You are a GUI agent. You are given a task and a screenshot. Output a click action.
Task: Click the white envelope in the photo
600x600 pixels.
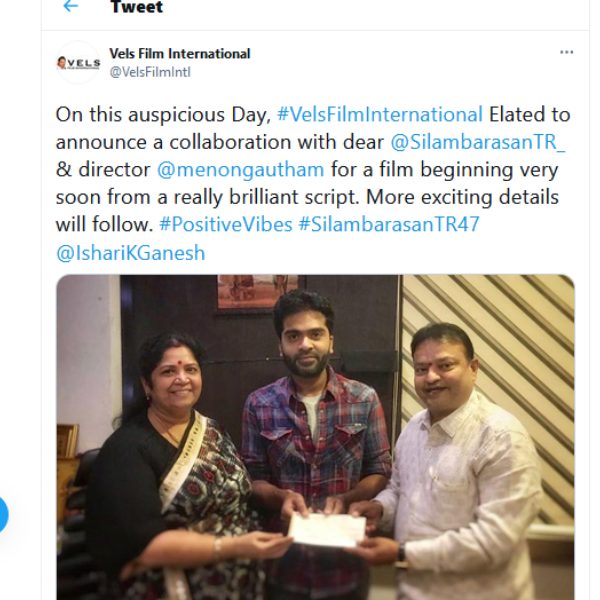click(x=327, y=529)
